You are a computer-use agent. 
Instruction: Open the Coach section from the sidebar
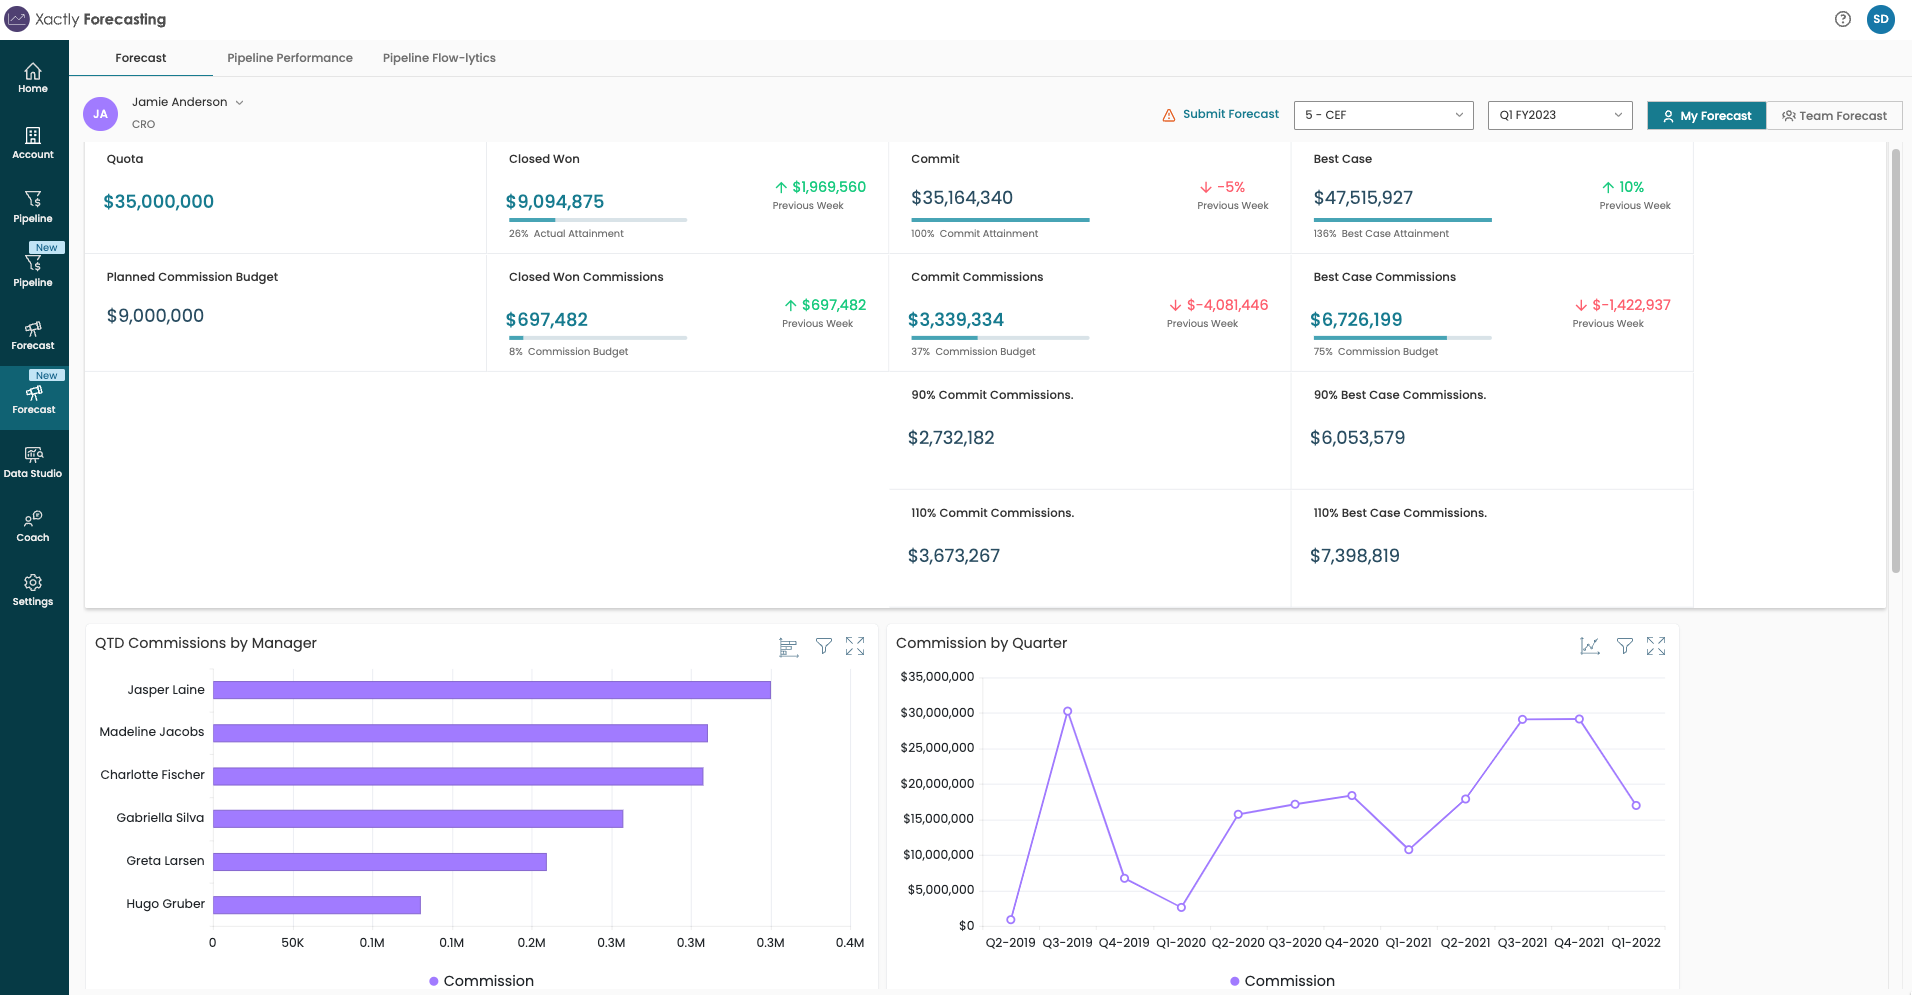(33, 525)
